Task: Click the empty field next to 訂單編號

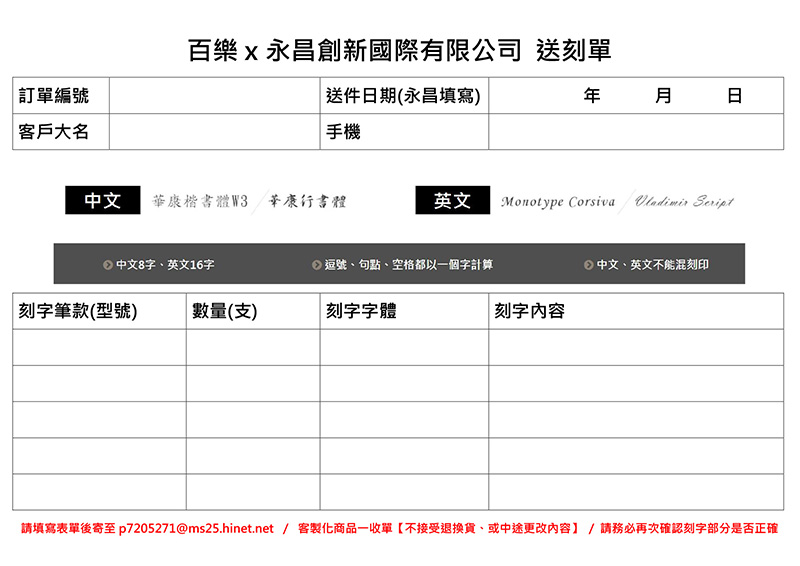Action: pos(214,96)
